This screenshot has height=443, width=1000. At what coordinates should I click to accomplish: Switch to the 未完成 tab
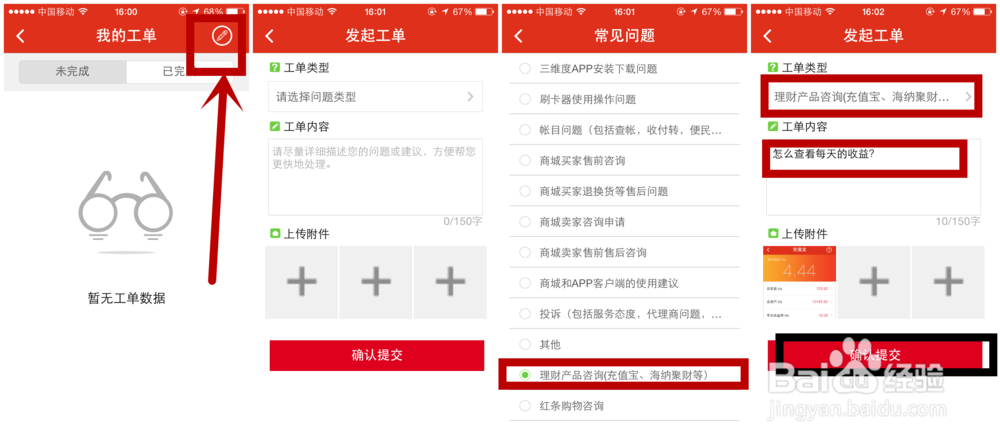tap(72, 71)
